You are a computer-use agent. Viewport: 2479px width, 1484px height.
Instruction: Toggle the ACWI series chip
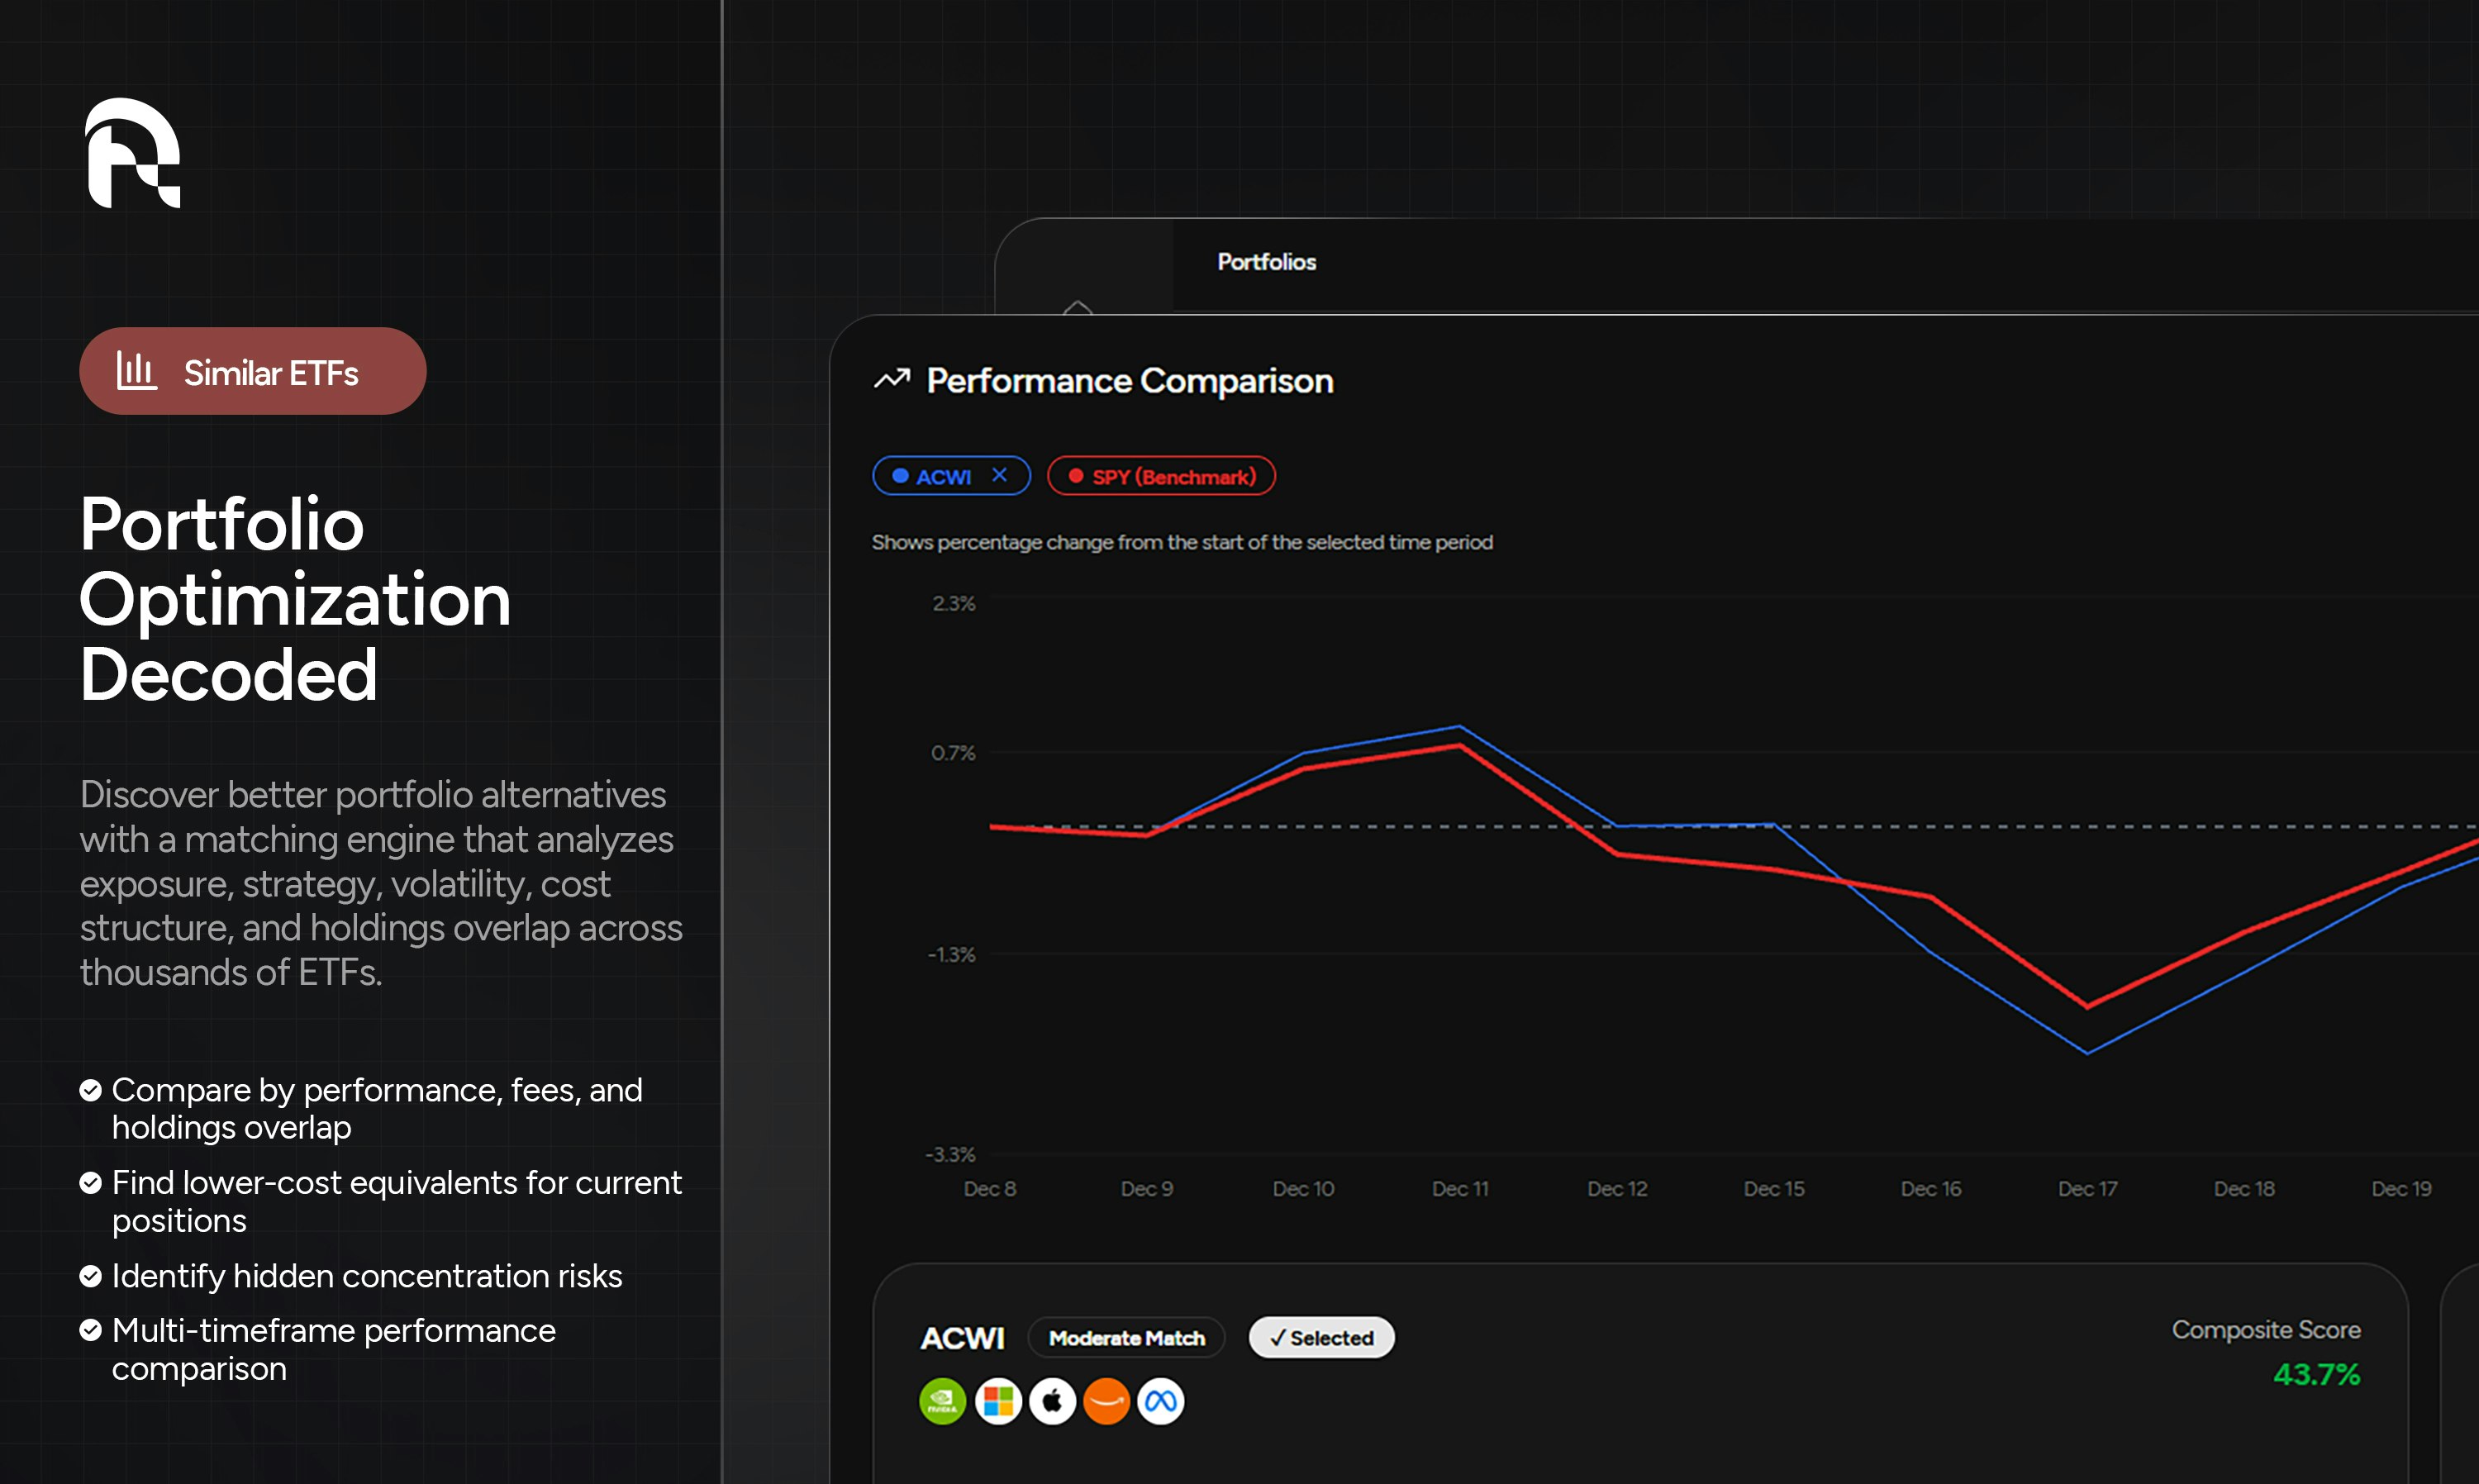point(943,477)
